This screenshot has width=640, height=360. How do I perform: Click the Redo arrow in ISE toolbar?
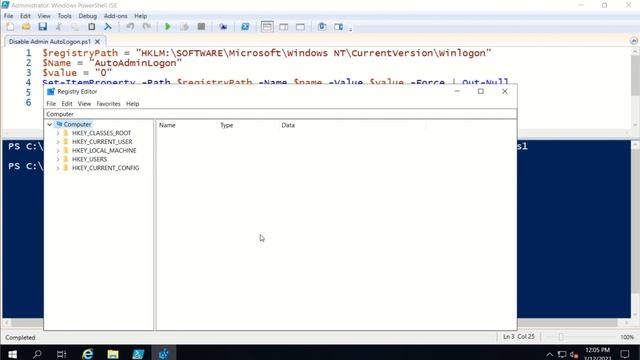(147, 27)
